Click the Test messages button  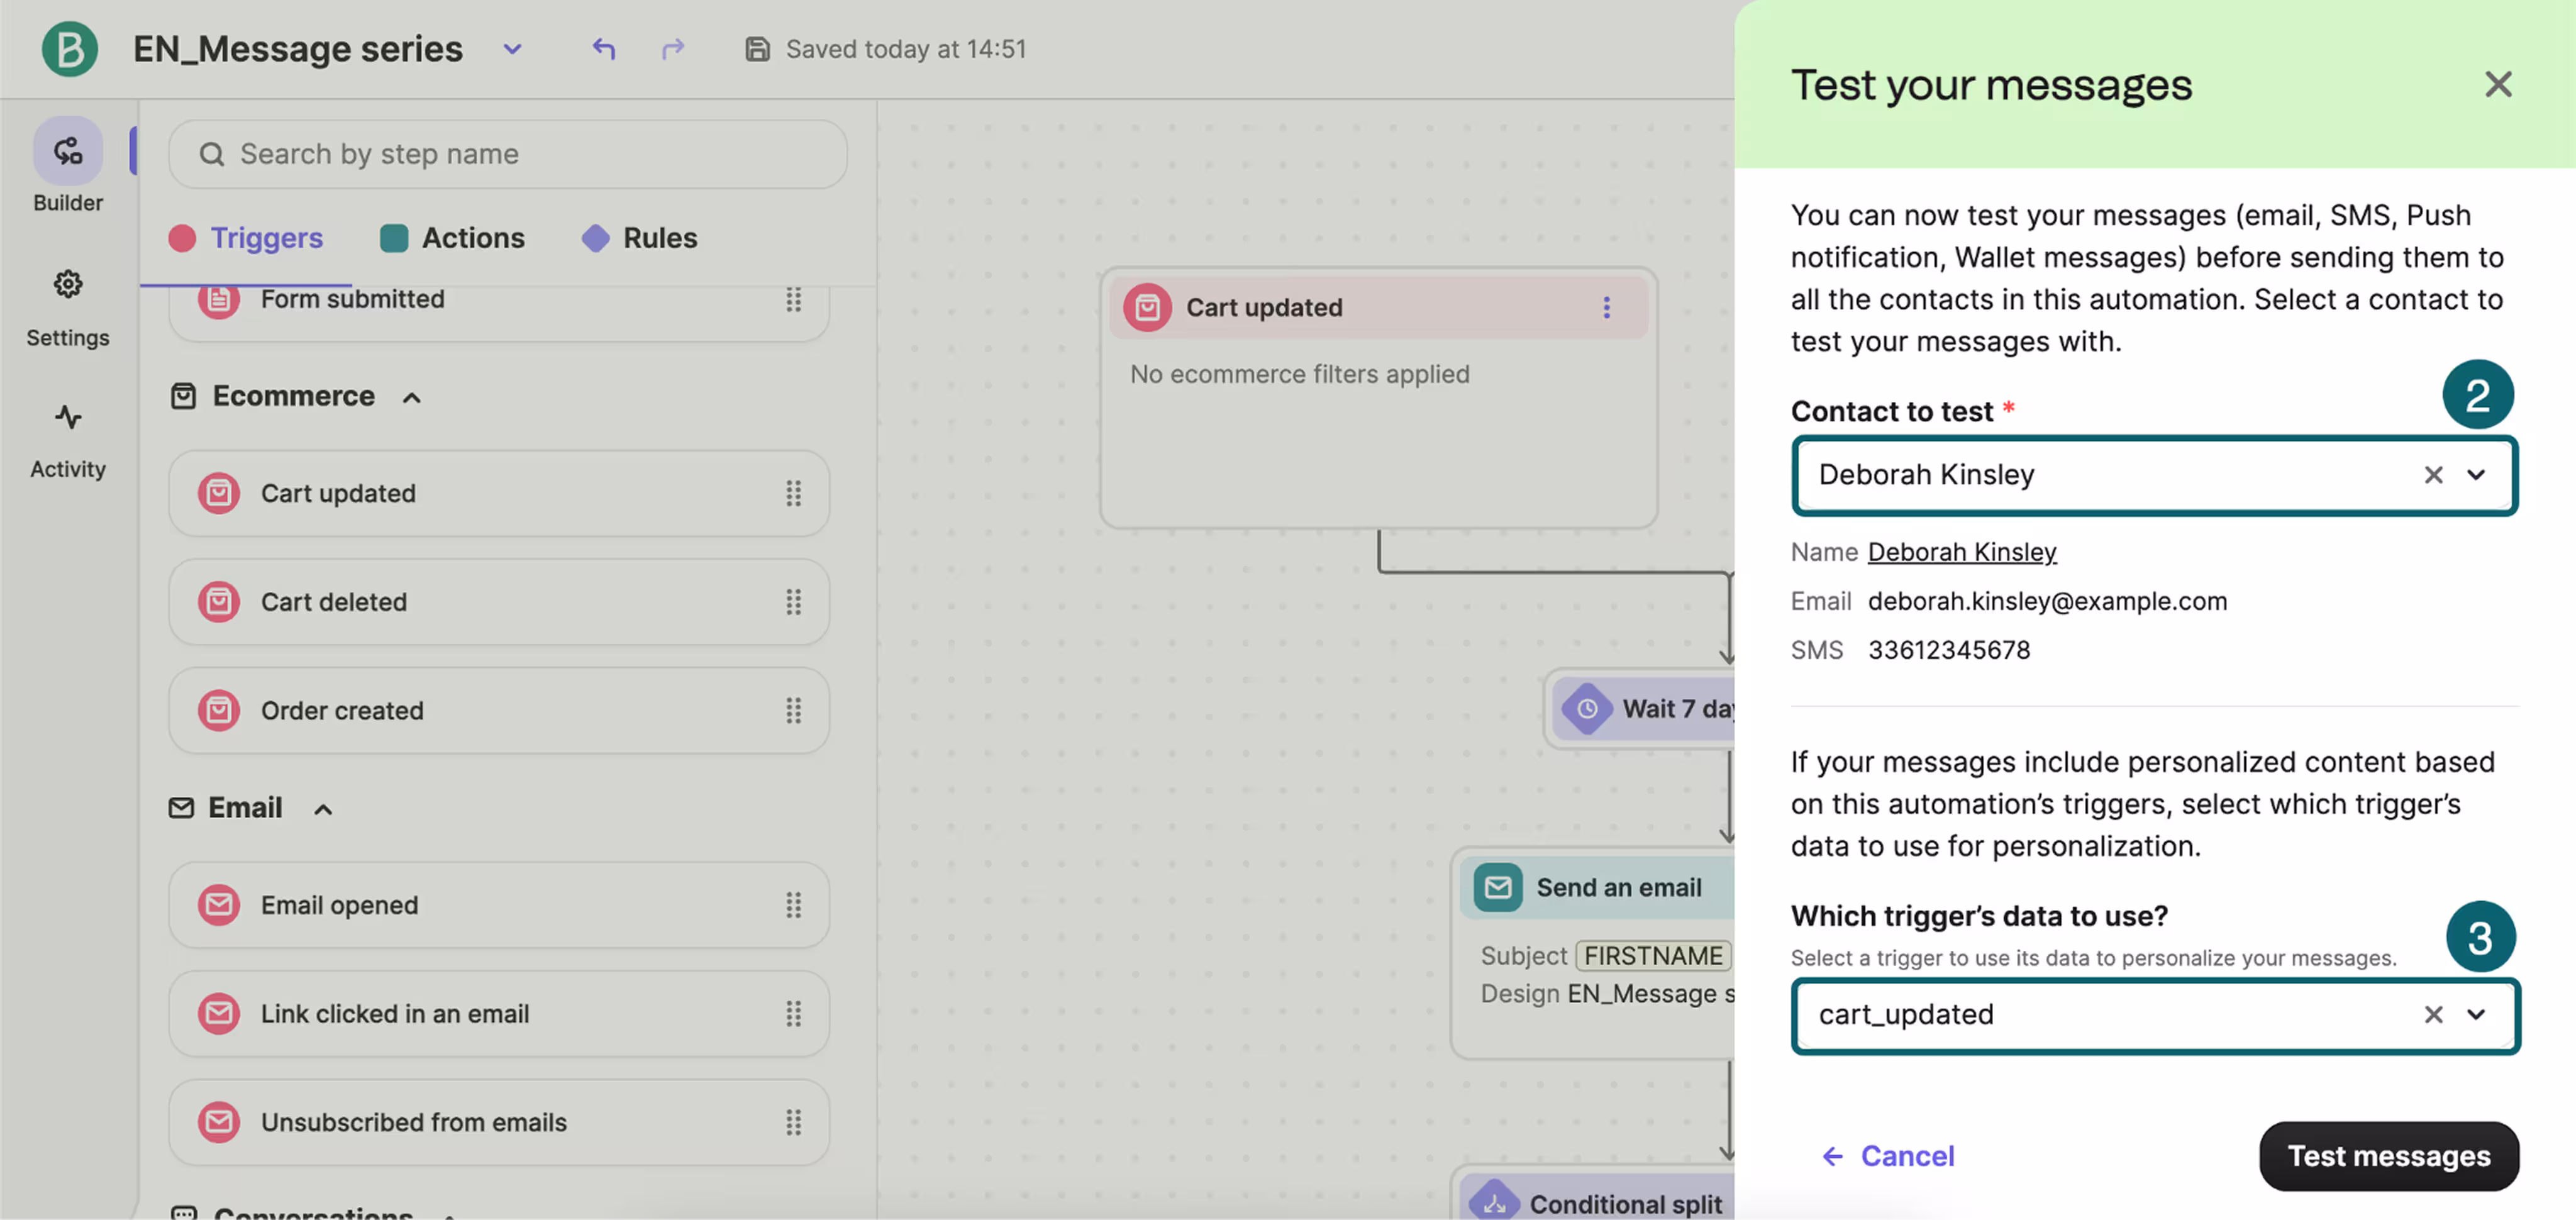2389,1156
